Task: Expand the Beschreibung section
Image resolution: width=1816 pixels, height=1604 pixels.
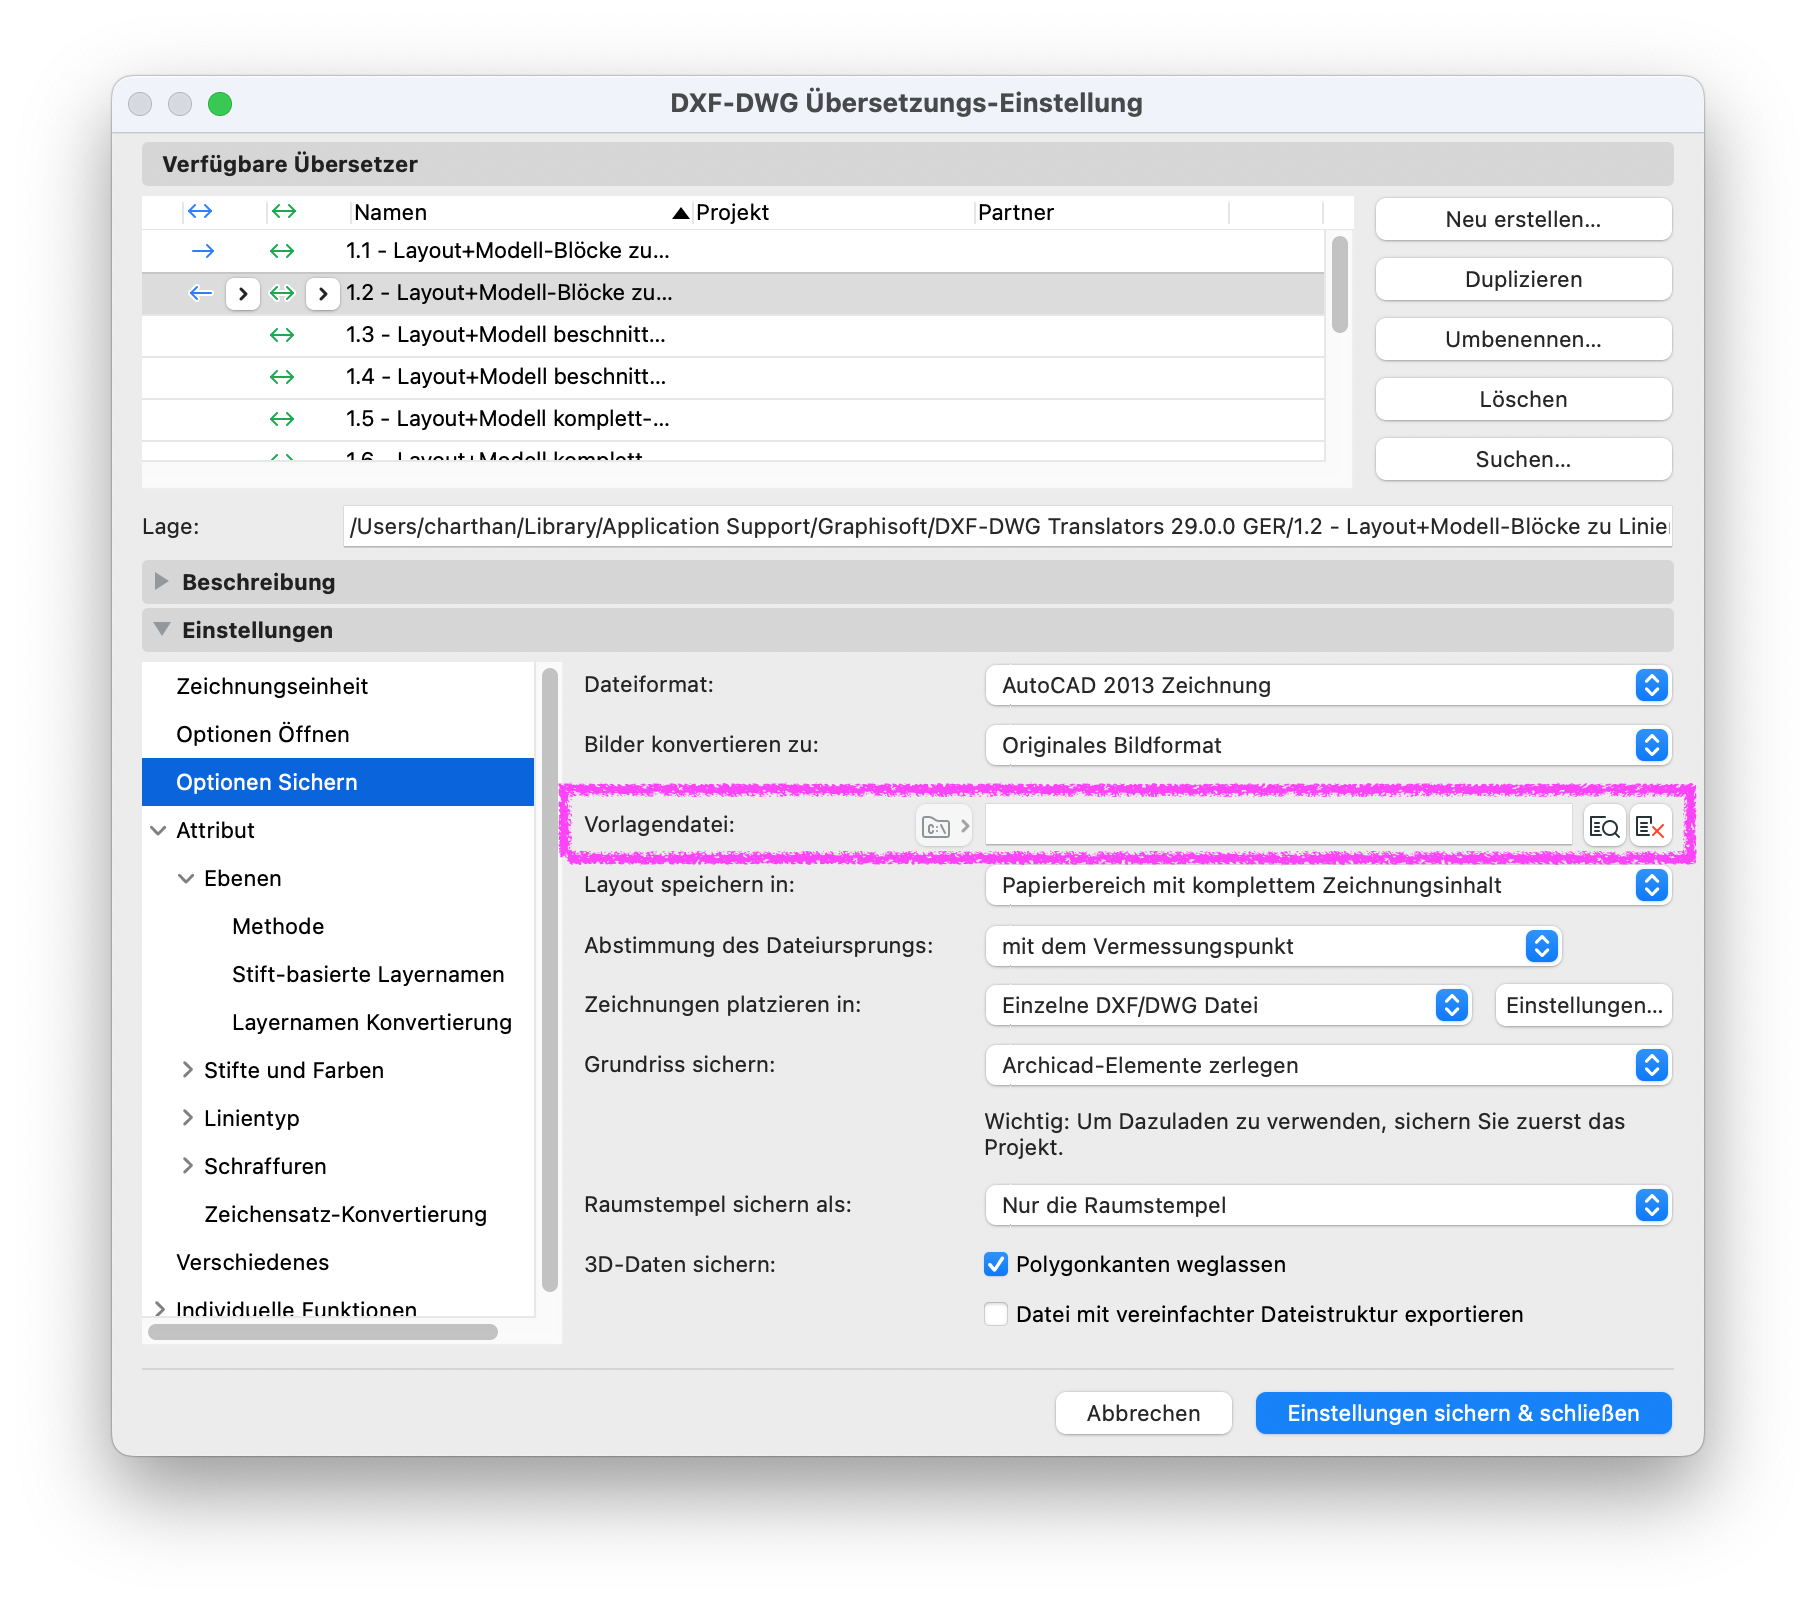Action: pos(161,581)
